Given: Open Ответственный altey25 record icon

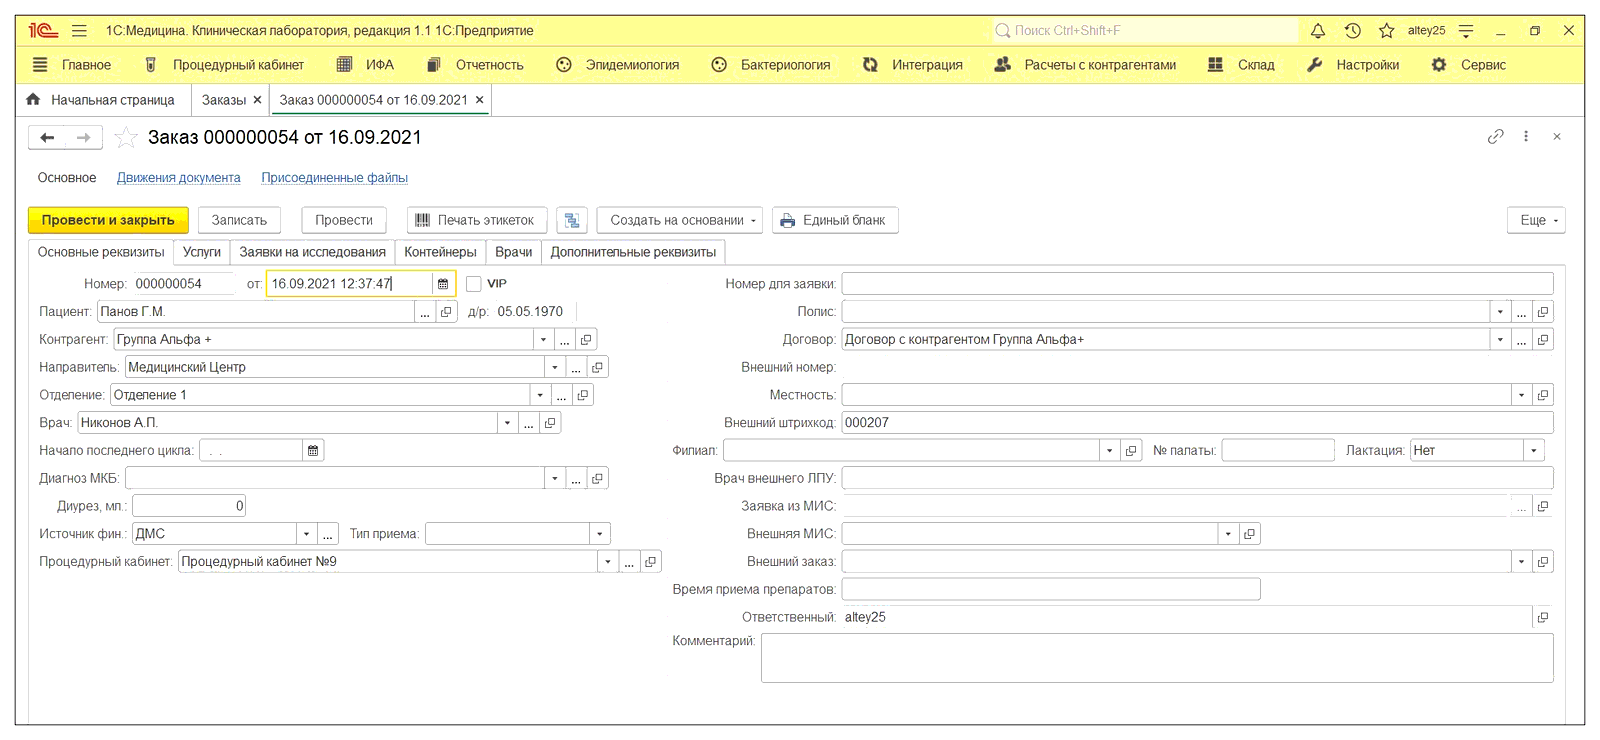Looking at the screenshot, I should tap(1543, 618).
